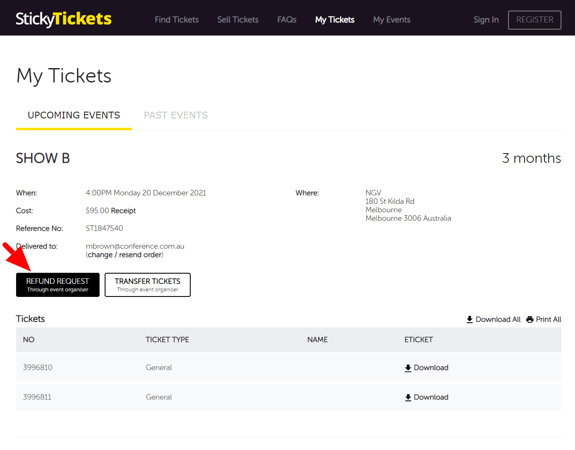Click General type in row 3996810
Screen dimensions: 575x450
[x=159, y=367]
